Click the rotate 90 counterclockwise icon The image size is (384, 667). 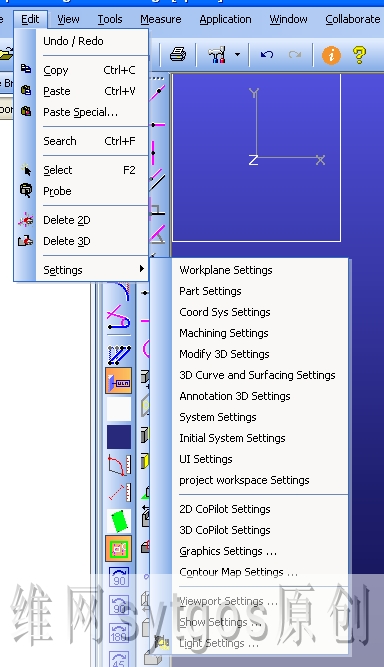tap(119, 605)
